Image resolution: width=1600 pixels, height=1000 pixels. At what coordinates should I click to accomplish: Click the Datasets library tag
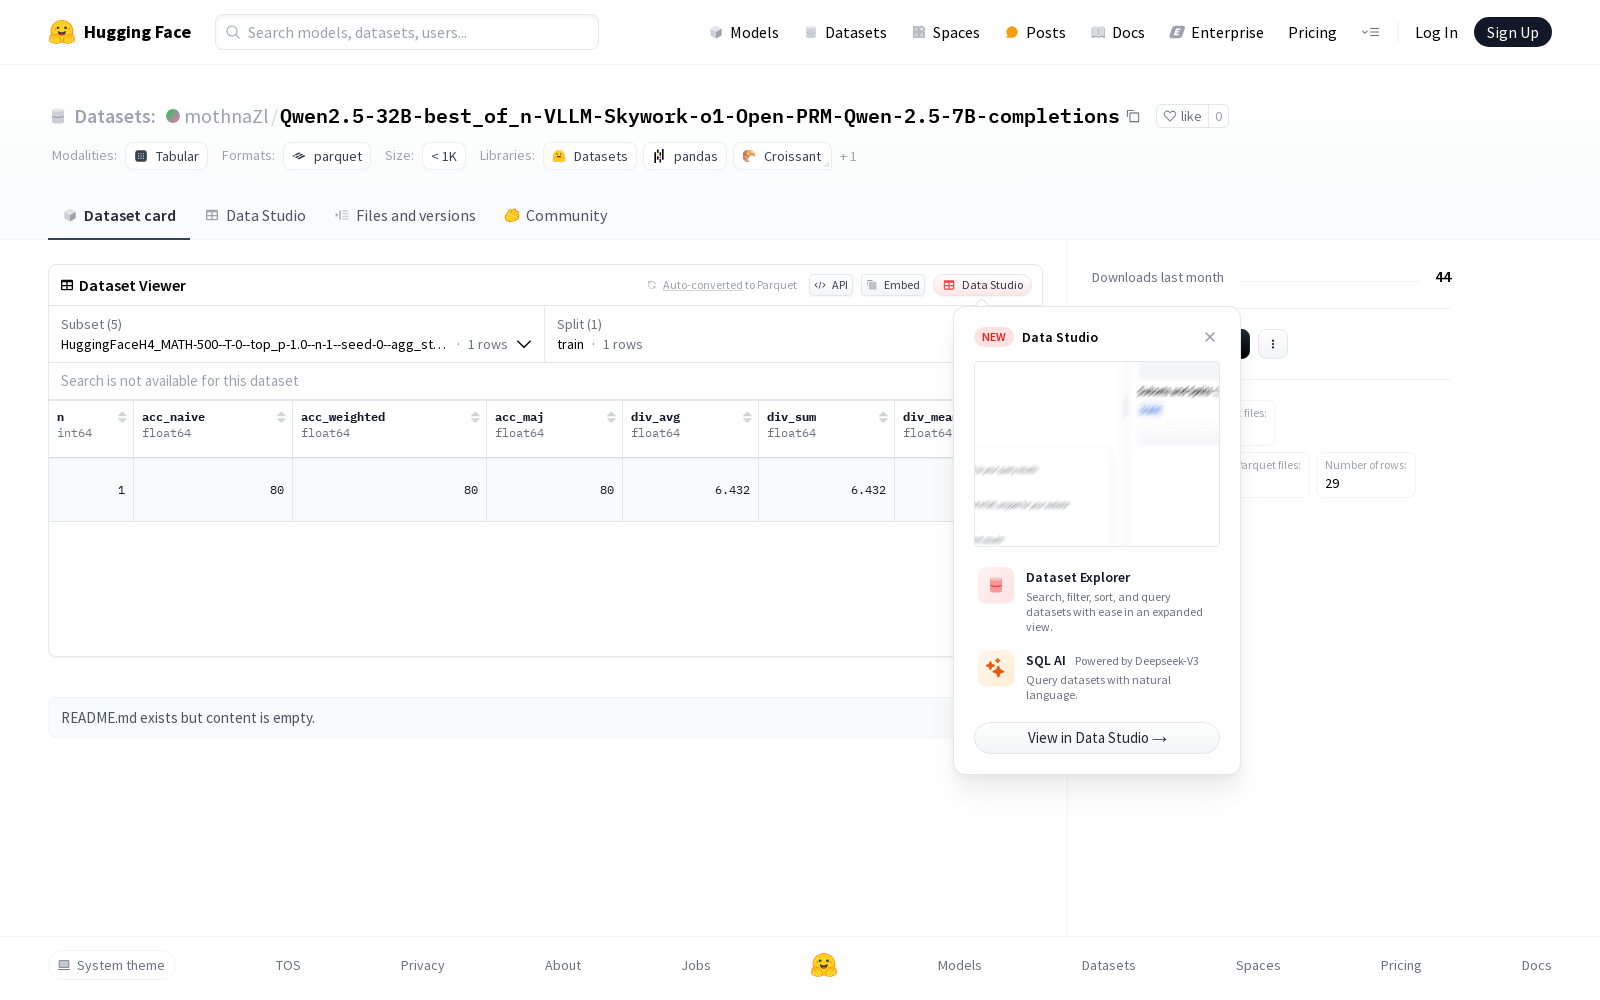pyautogui.click(x=590, y=156)
